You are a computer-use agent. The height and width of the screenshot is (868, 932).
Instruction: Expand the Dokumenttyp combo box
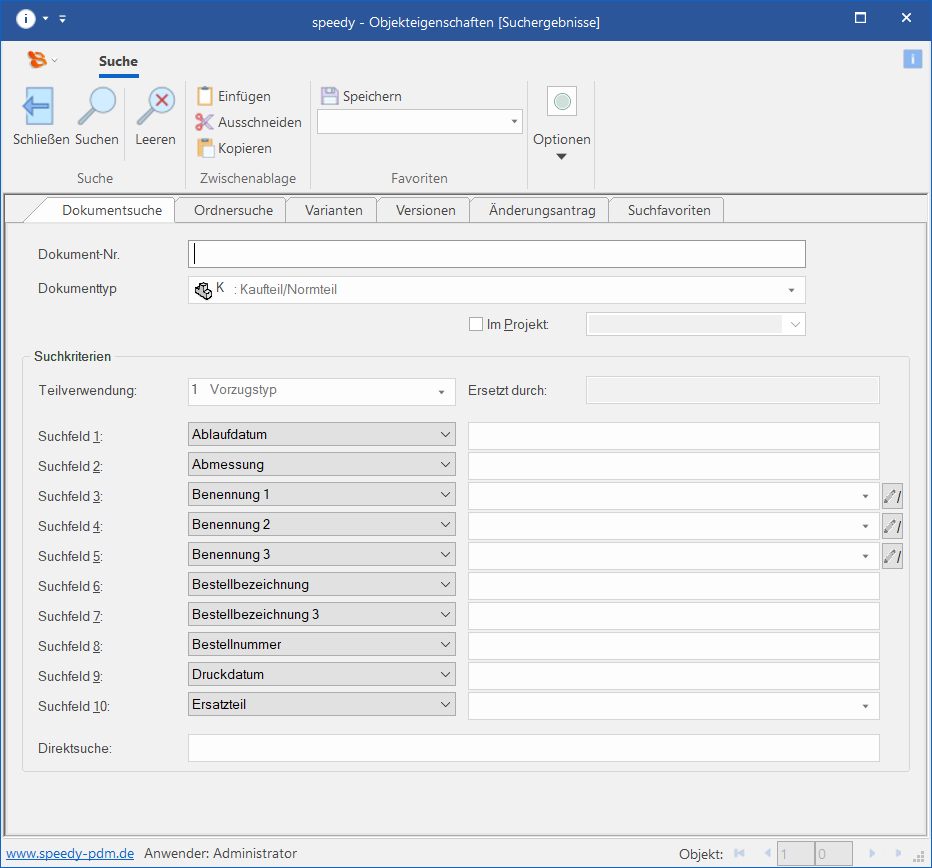(x=790, y=290)
